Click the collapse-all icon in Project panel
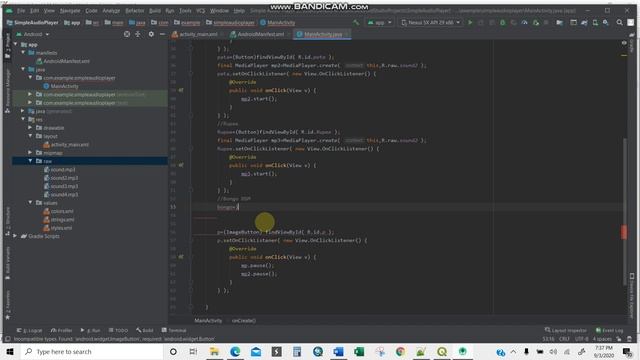Image resolution: width=640 pixels, height=360 pixels. tap(138, 34)
